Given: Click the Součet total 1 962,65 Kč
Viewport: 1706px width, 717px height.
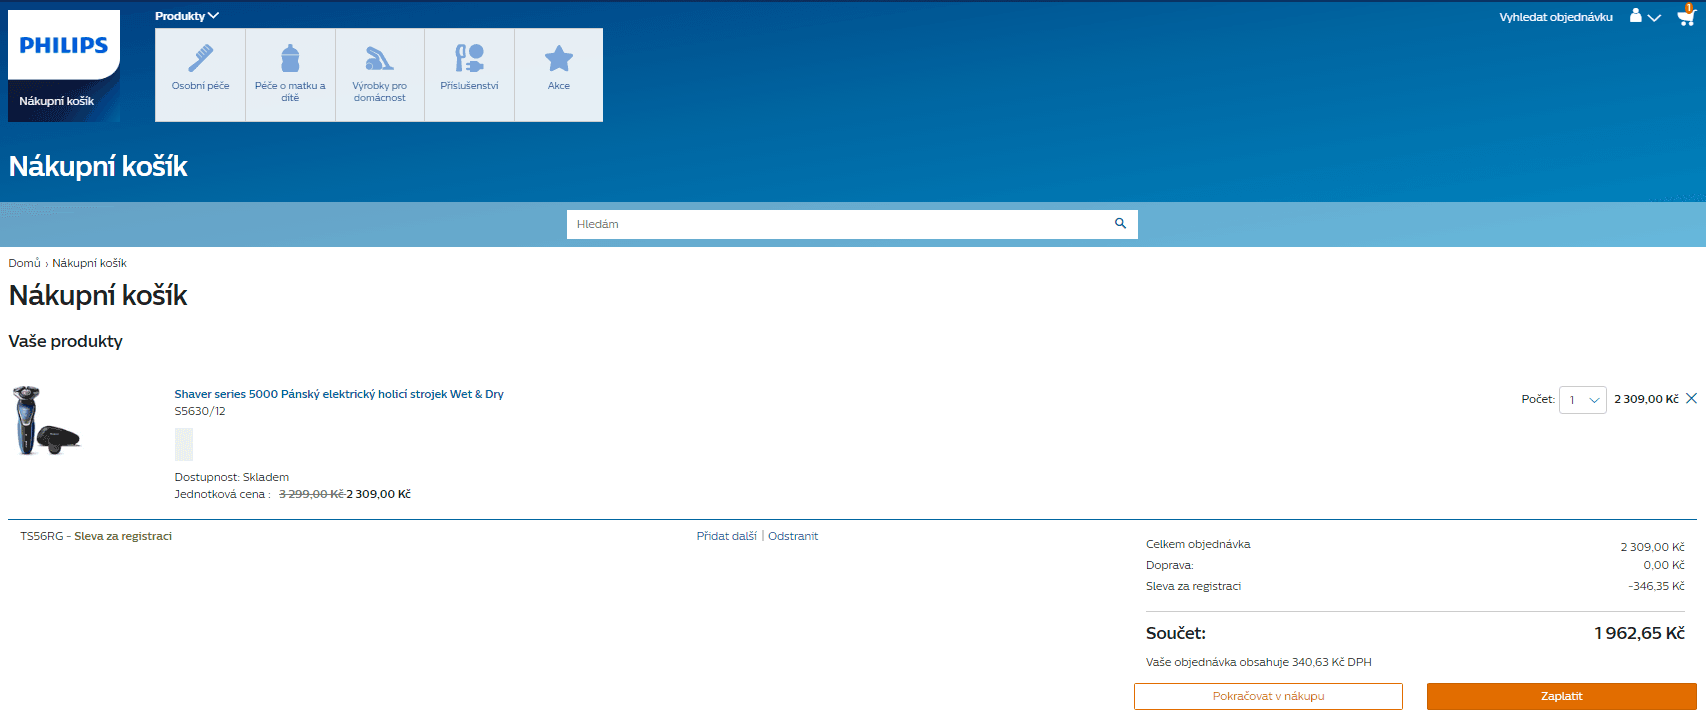Looking at the screenshot, I should pos(1639,633).
